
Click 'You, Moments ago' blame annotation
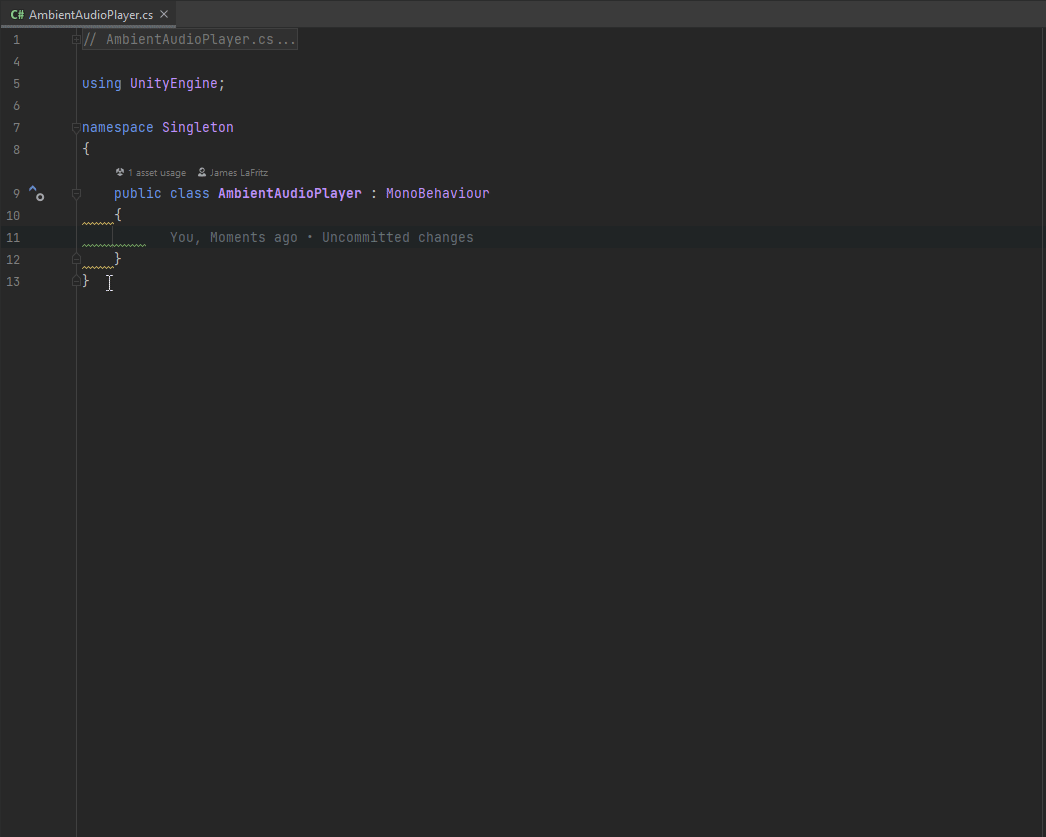click(x=233, y=237)
